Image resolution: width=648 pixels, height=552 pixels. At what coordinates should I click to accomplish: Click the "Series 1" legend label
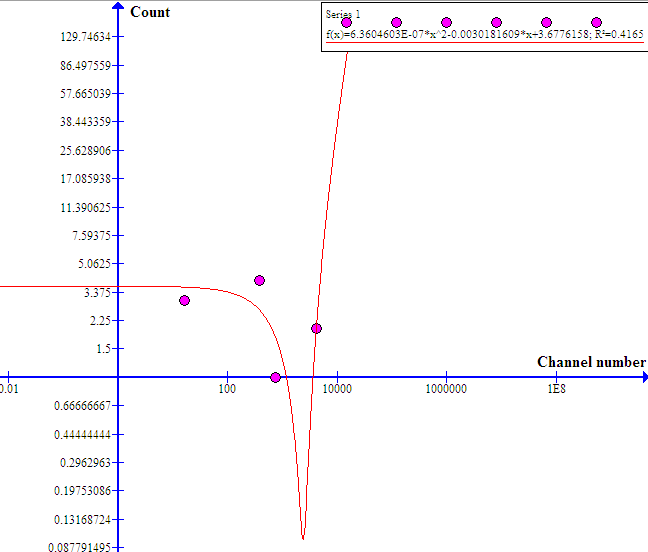click(x=341, y=13)
